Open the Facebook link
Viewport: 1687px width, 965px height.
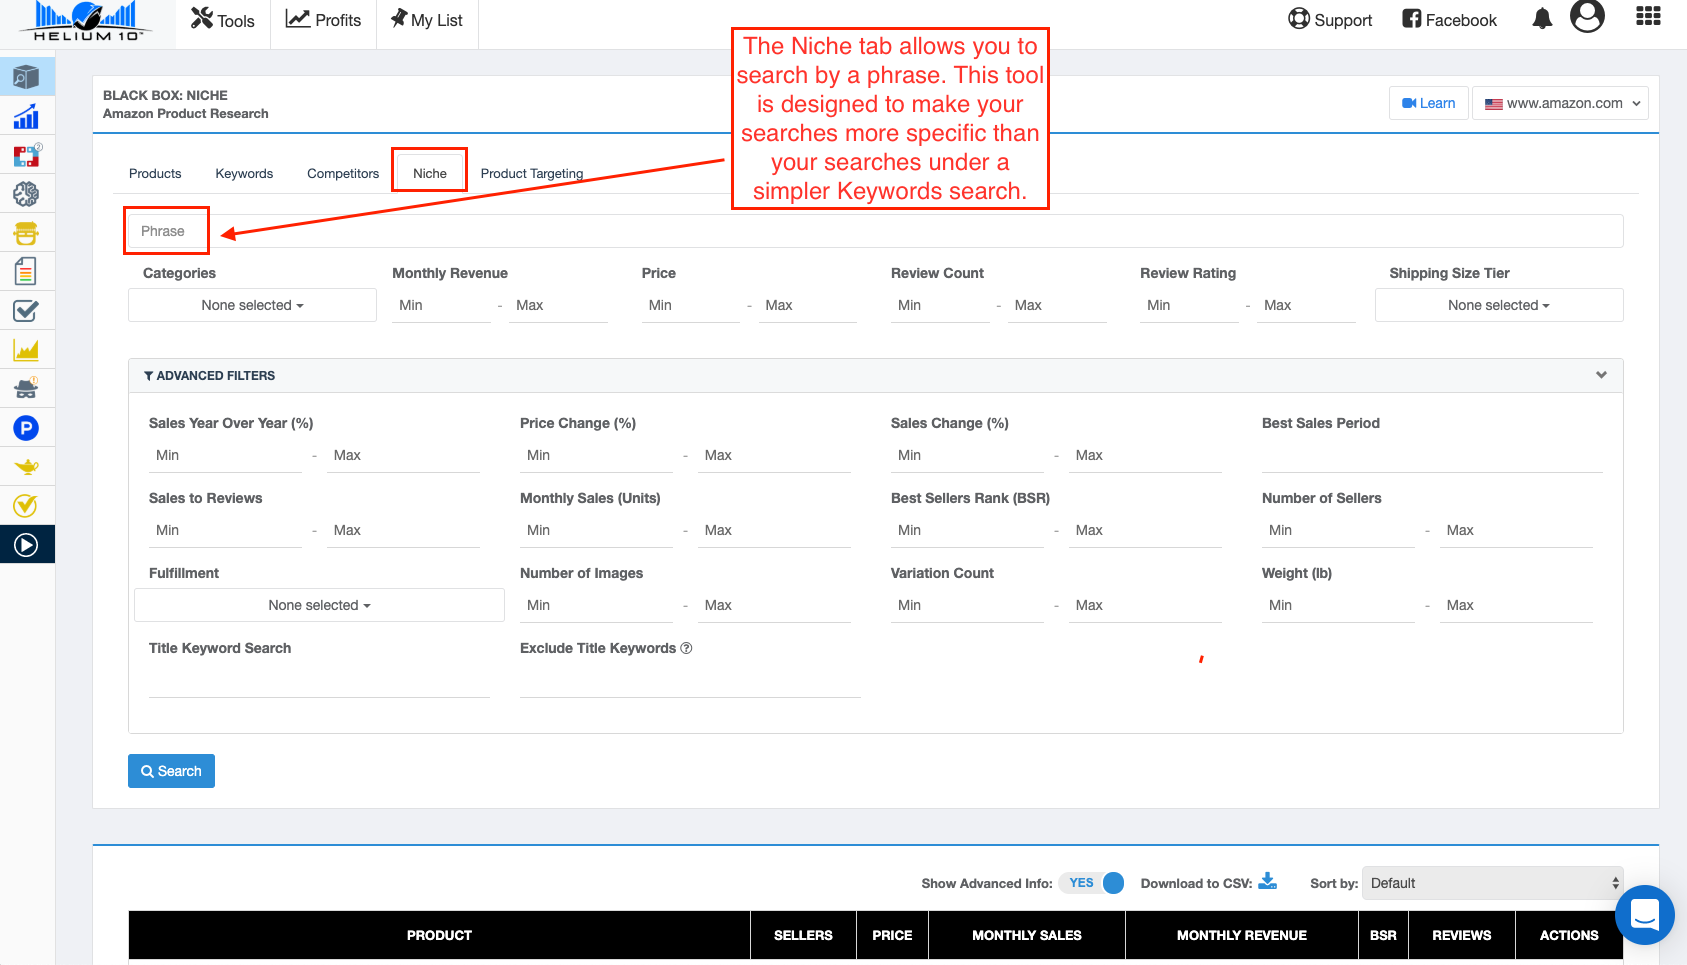click(1449, 20)
